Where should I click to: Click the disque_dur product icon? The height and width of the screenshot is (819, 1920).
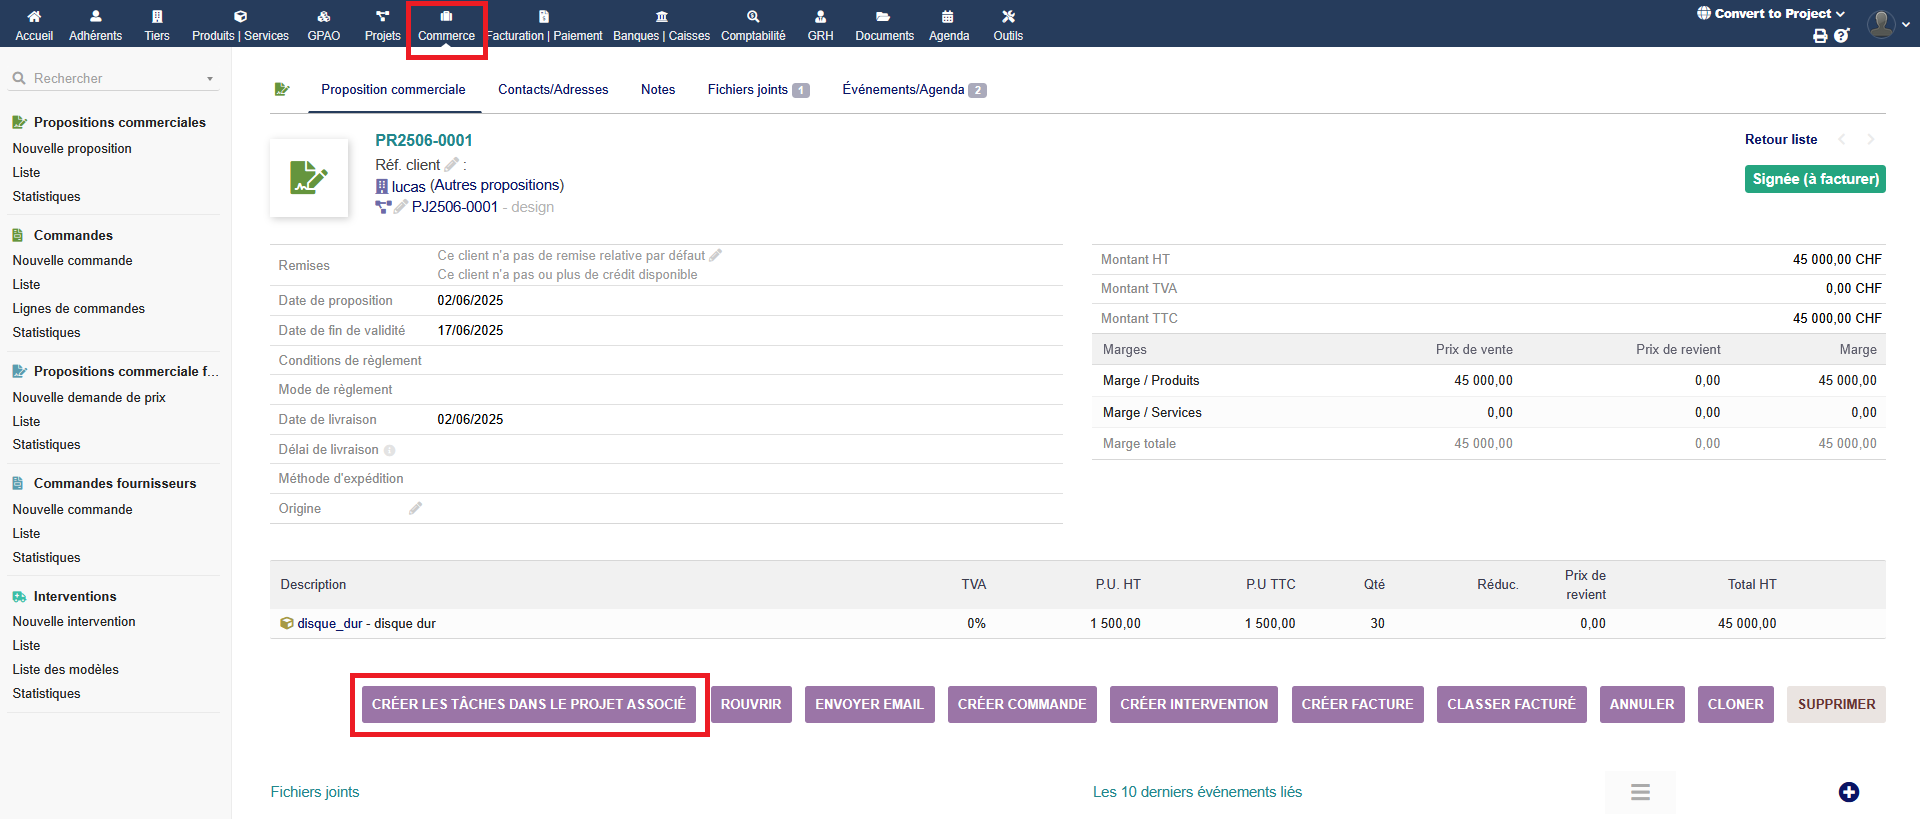287,624
